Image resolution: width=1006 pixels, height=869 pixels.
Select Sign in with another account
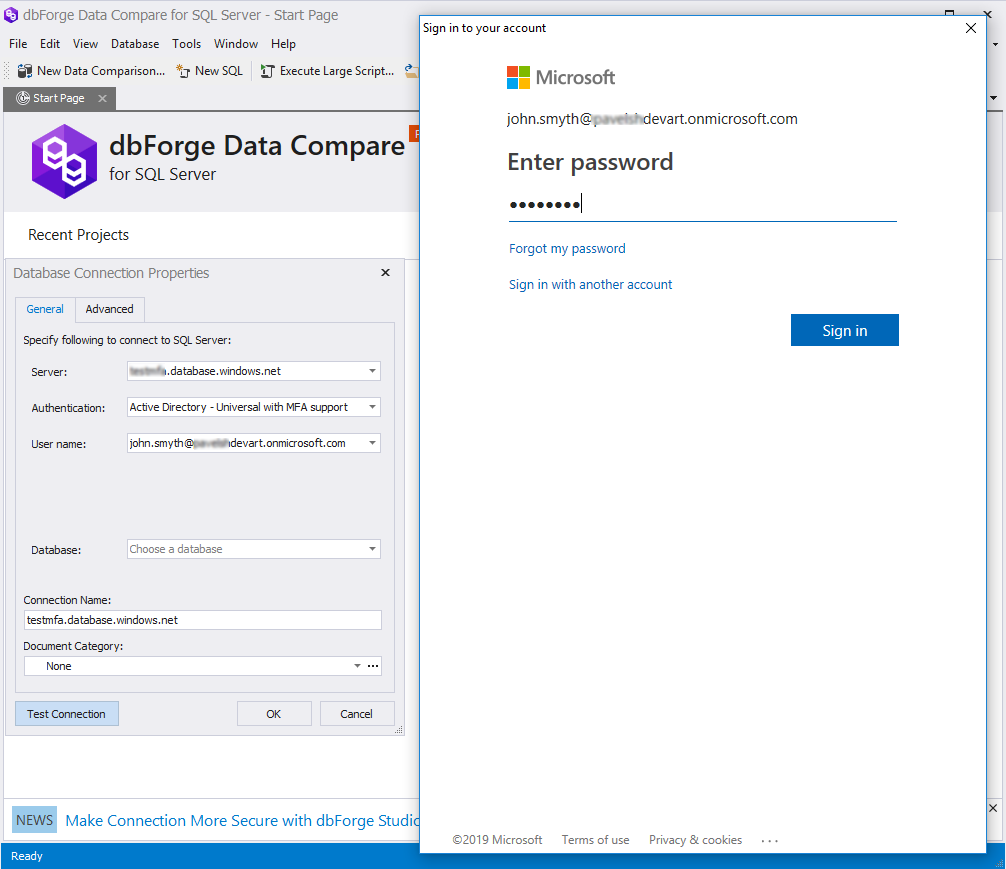pos(590,284)
